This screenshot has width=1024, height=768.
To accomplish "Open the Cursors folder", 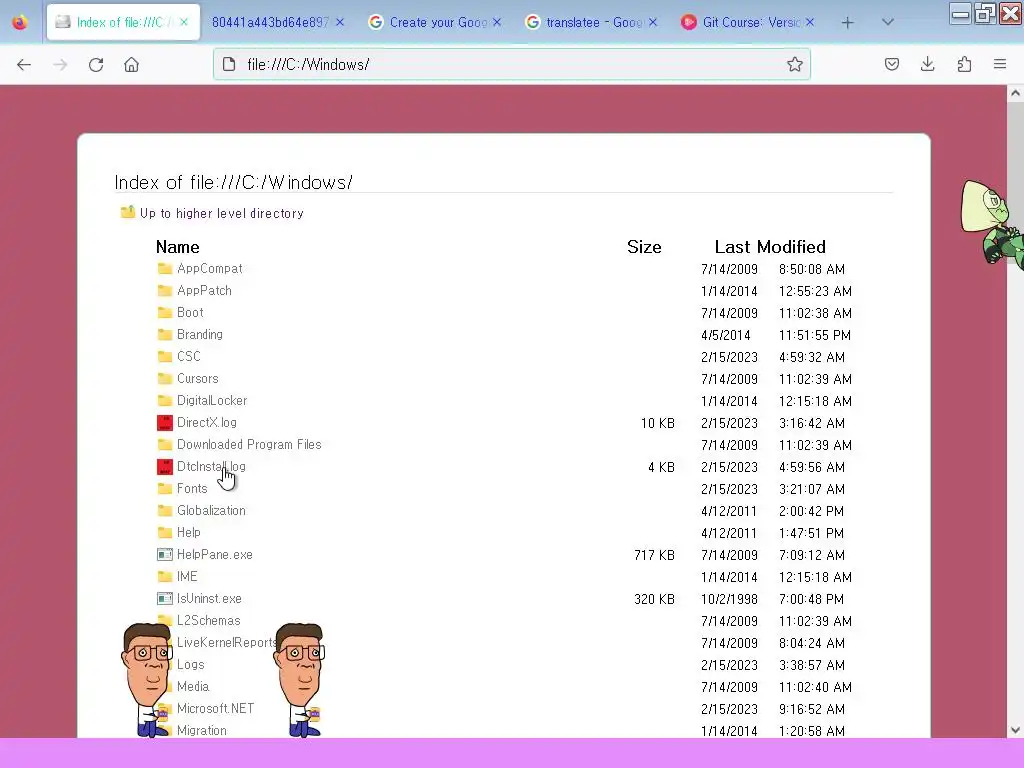I will 197,379.
